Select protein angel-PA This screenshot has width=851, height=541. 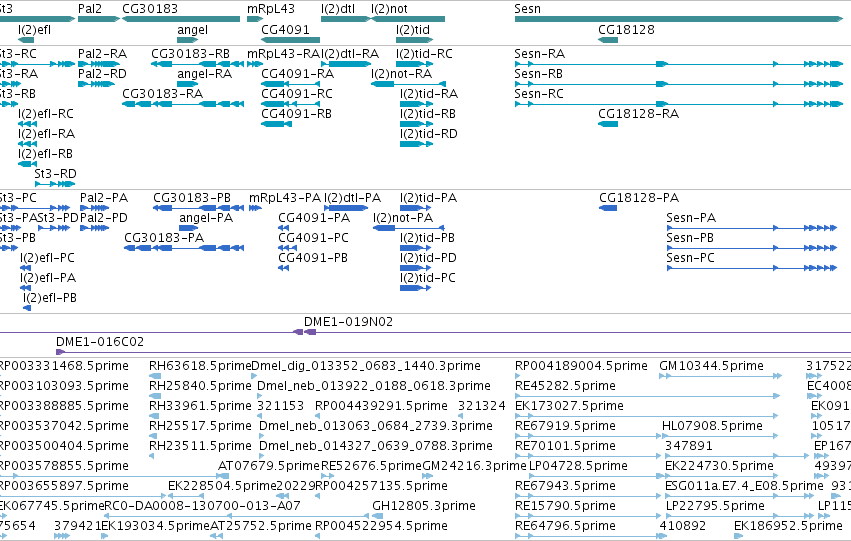(x=188, y=228)
